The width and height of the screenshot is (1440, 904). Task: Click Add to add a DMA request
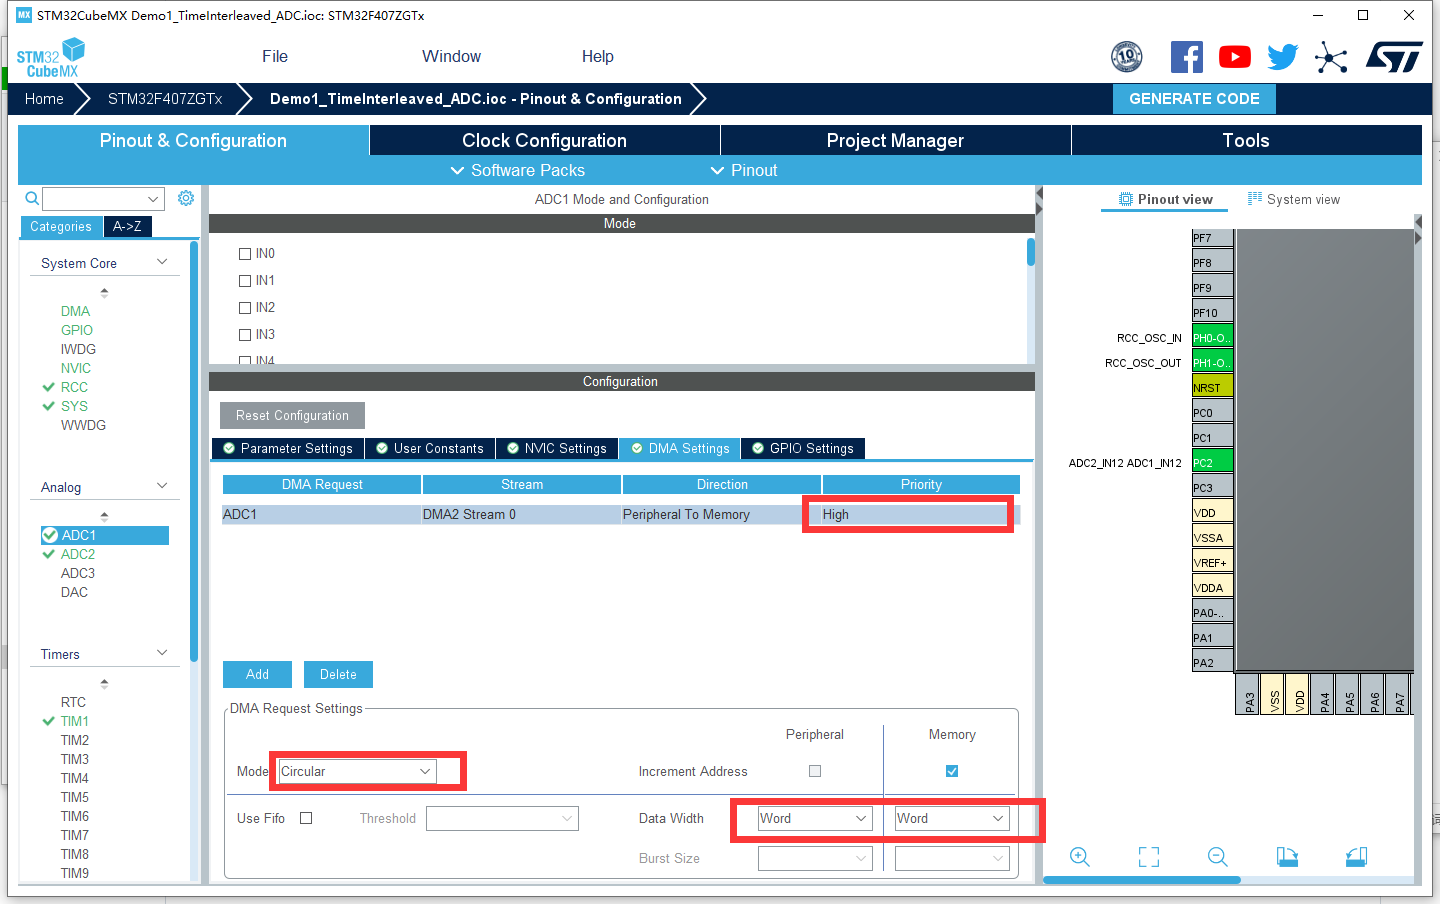point(257,674)
